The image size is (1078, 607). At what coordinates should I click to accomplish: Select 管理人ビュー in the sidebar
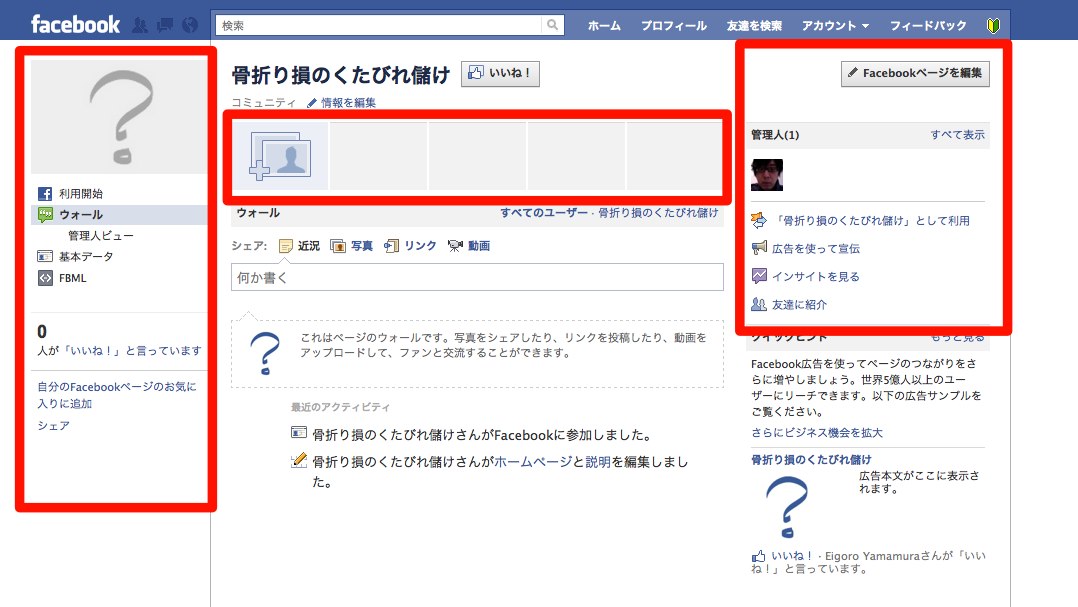tap(100, 236)
